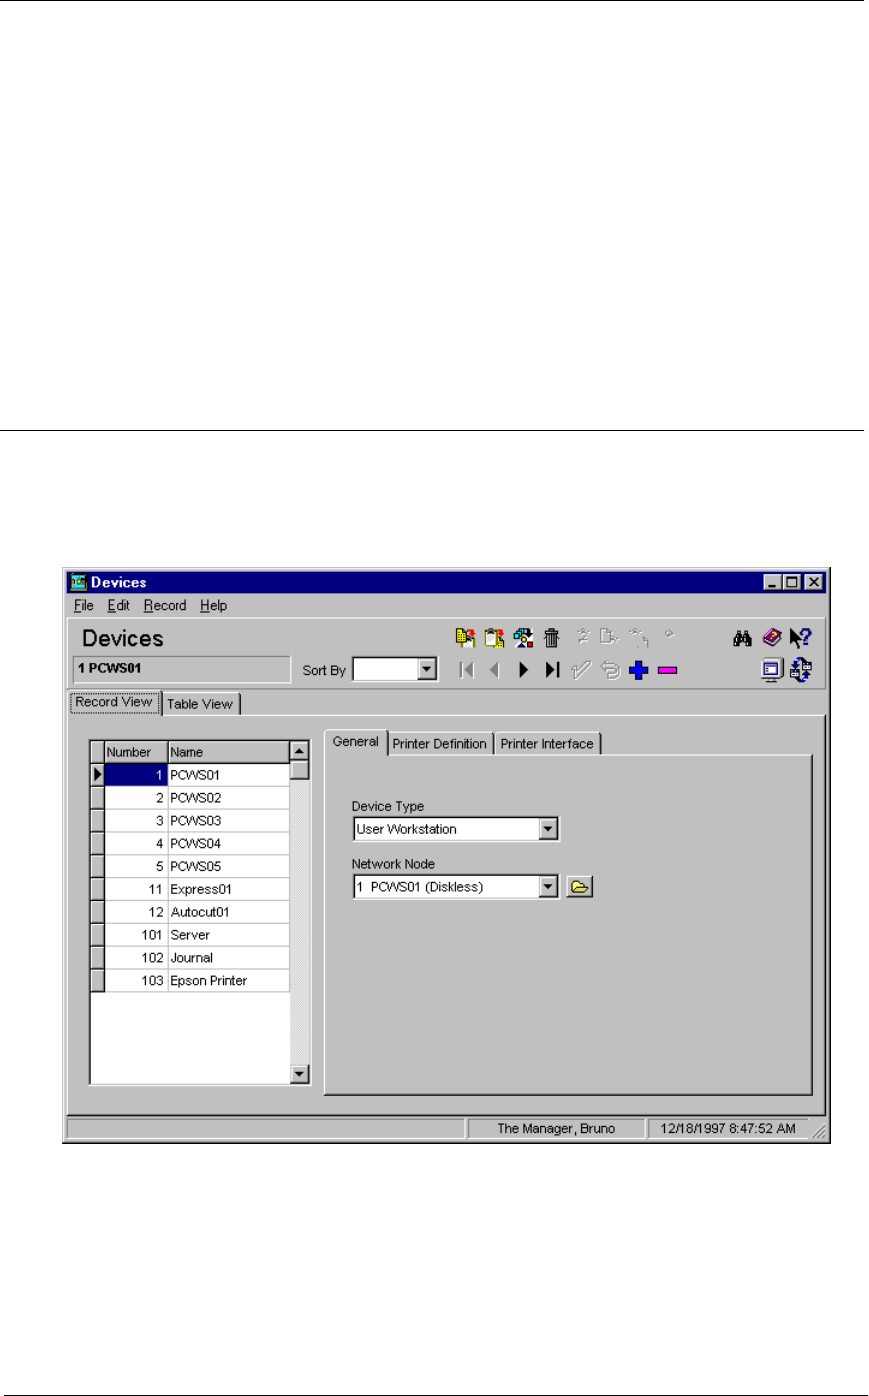
Task: Open the Printer Interface tab
Action: click(x=547, y=744)
